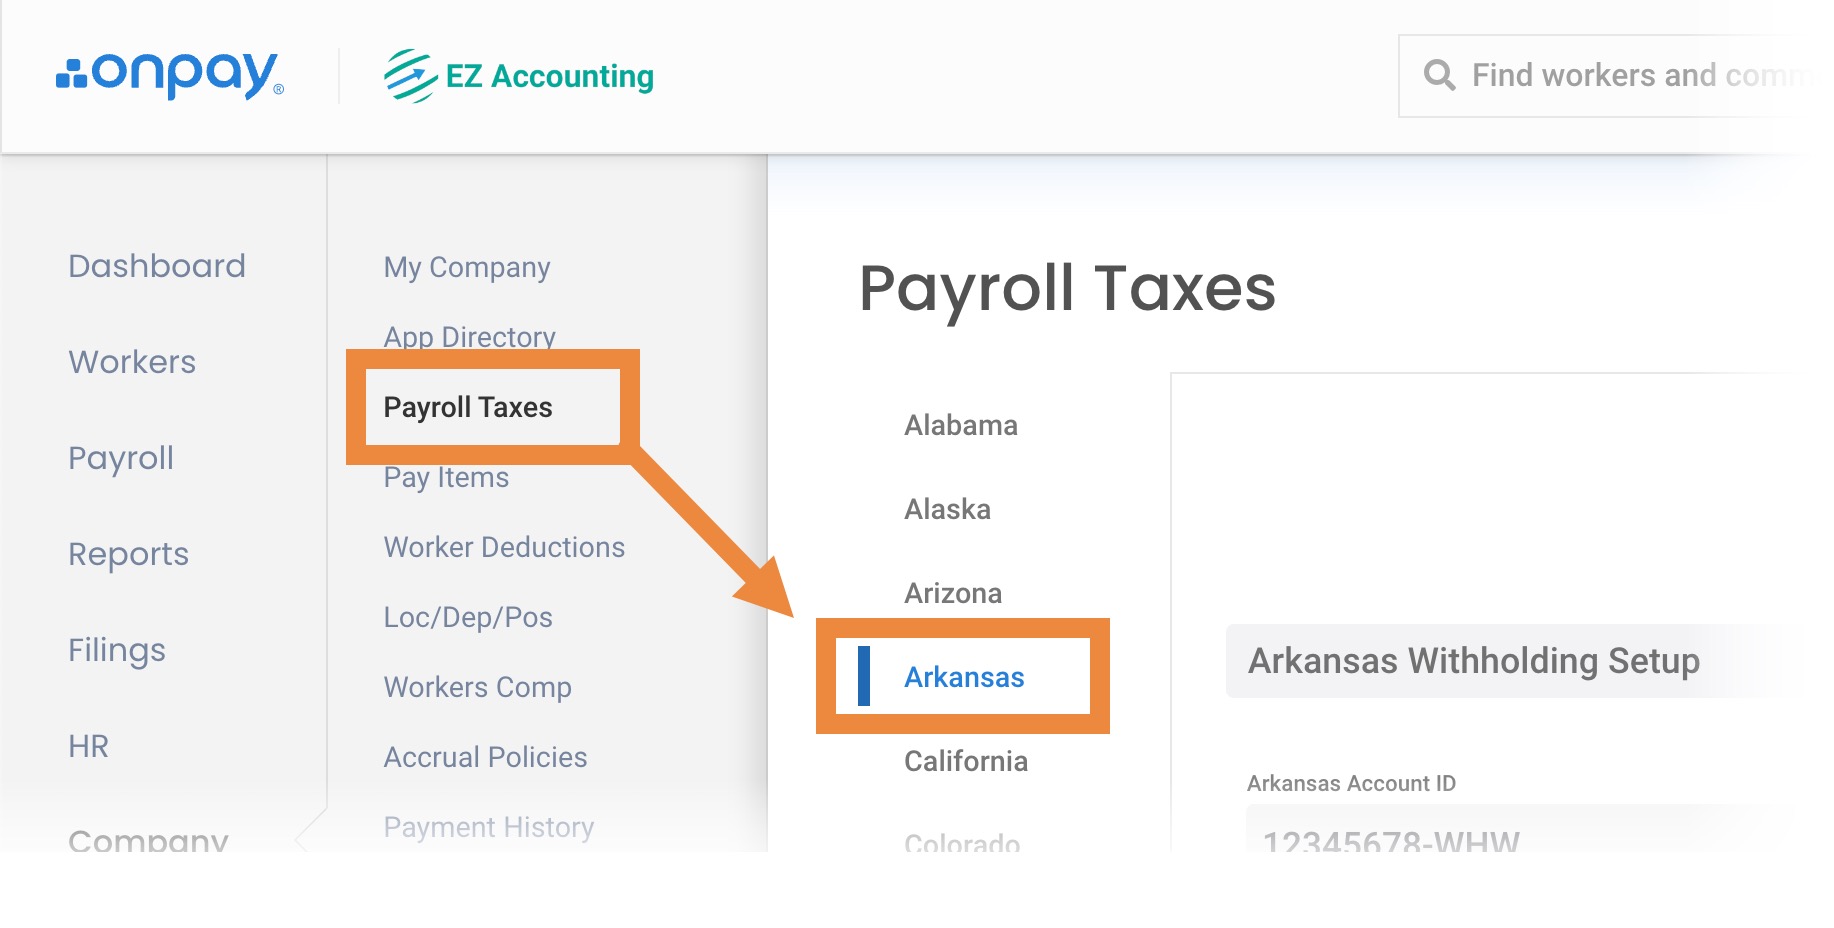Select California from the state list
The image size is (1834, 928).
(x=966, y=761)
